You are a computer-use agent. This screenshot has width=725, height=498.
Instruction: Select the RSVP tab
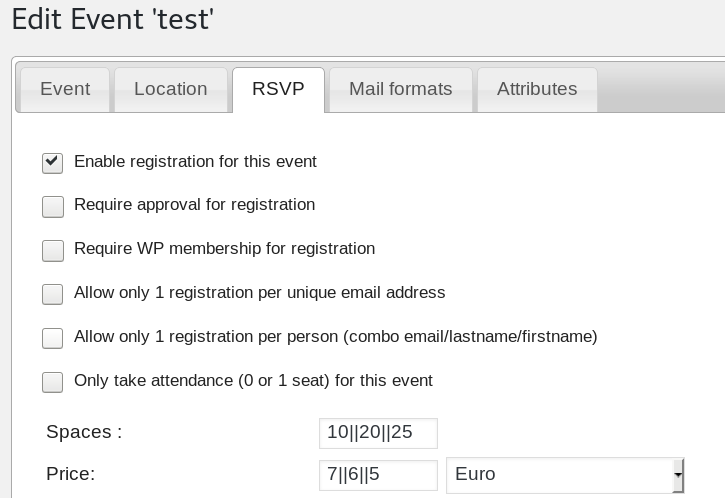[278, 89]
